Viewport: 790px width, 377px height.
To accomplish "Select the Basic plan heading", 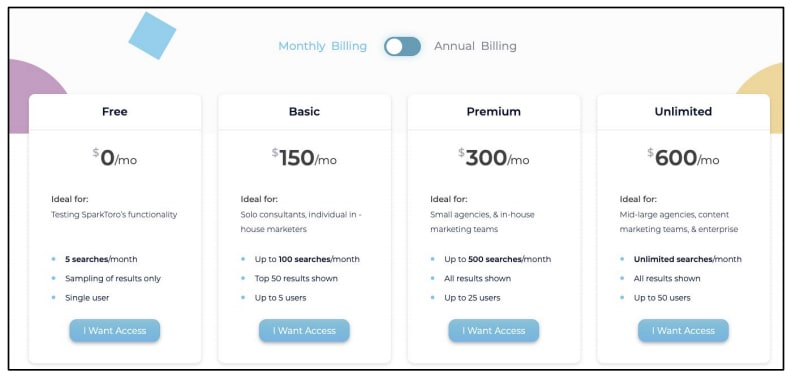I will (x=304, y=111).
